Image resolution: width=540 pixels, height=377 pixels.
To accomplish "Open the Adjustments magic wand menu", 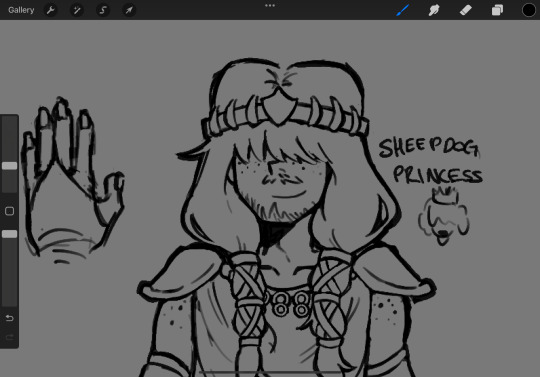I will point(77,10).
